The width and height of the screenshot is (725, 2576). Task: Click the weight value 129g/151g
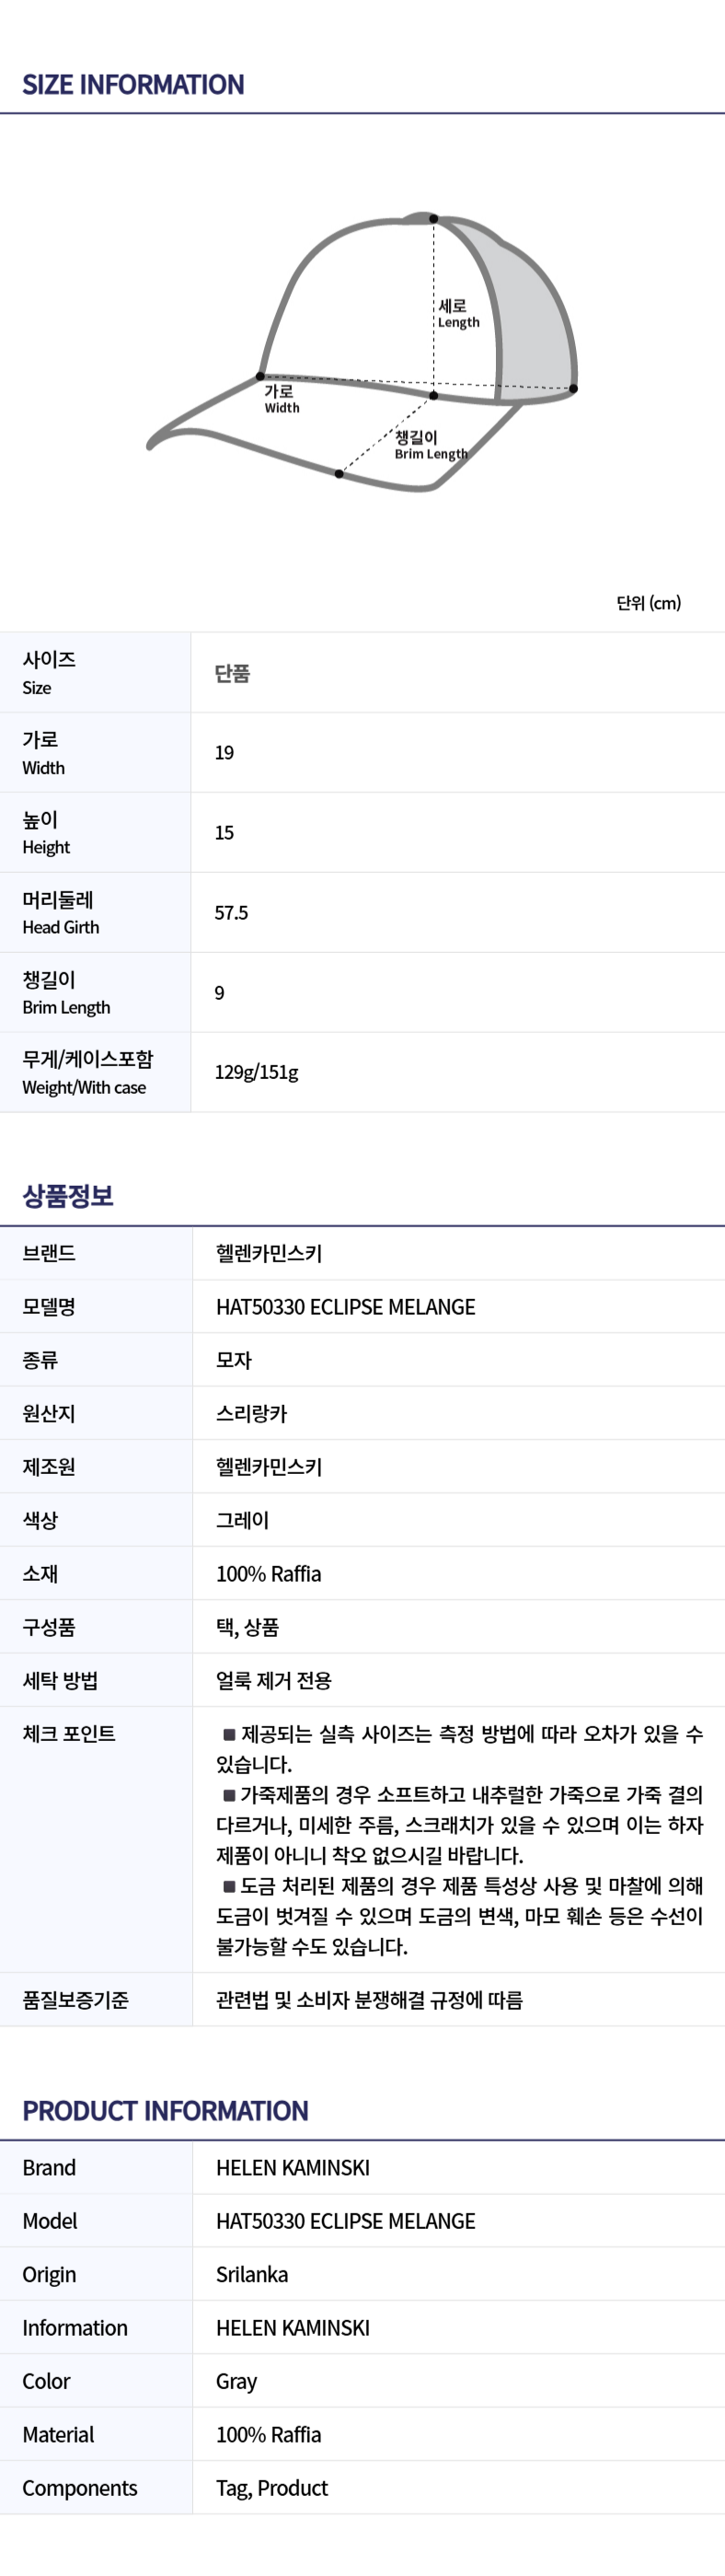point(256,1072)
